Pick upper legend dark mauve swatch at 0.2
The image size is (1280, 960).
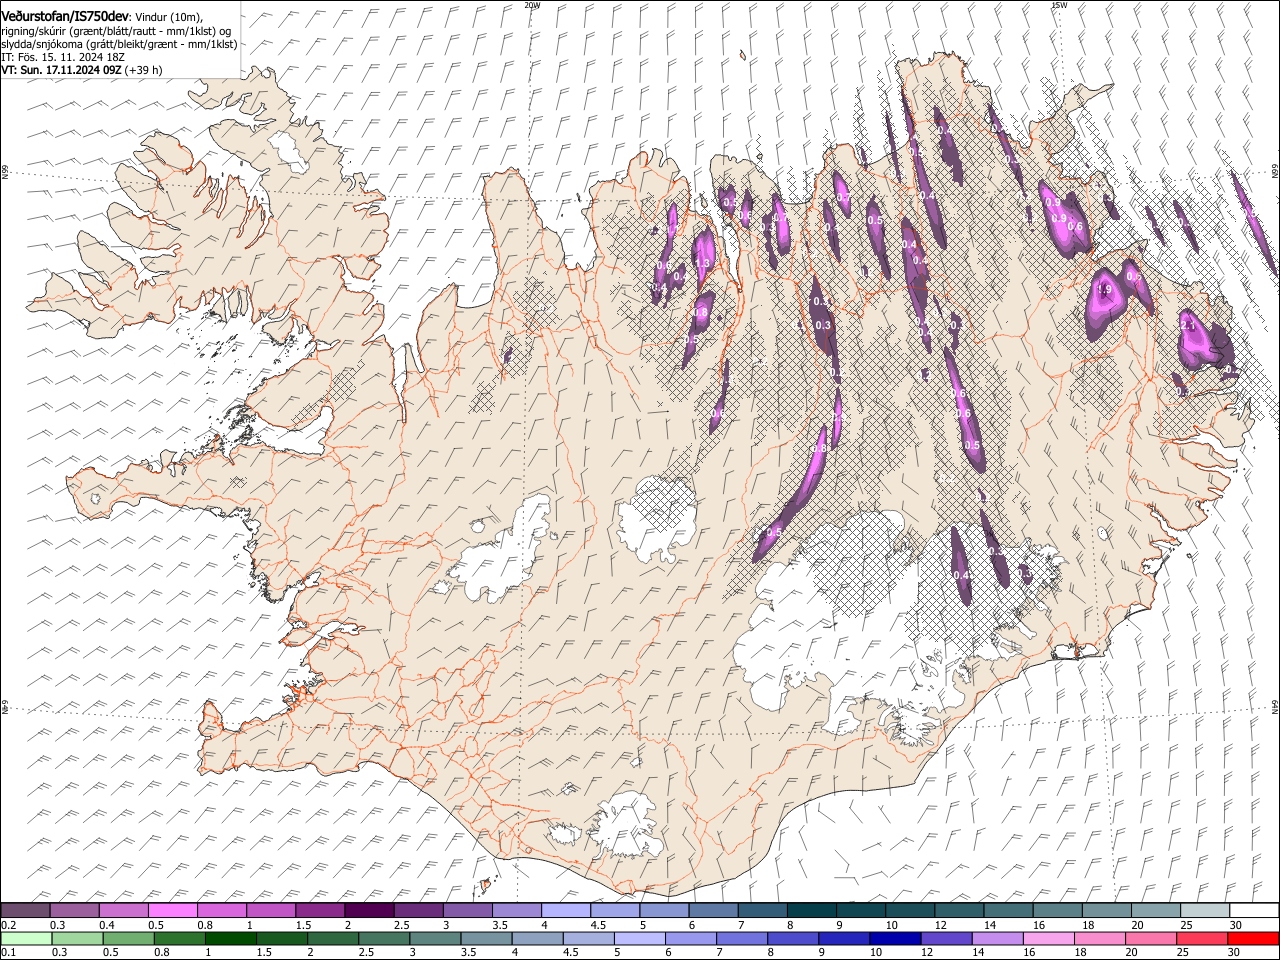[x=26, y=911]
